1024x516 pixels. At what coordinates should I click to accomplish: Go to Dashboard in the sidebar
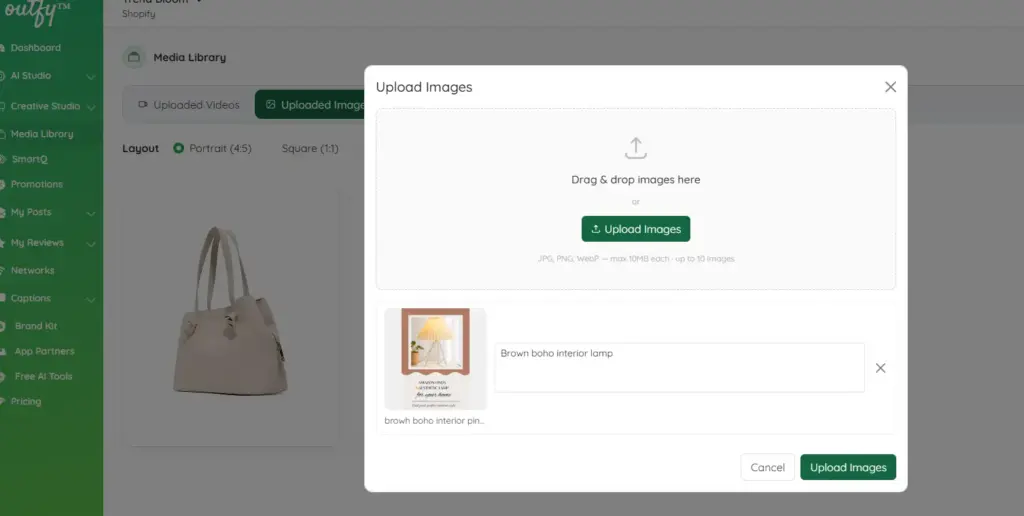(x=35, y=48)
